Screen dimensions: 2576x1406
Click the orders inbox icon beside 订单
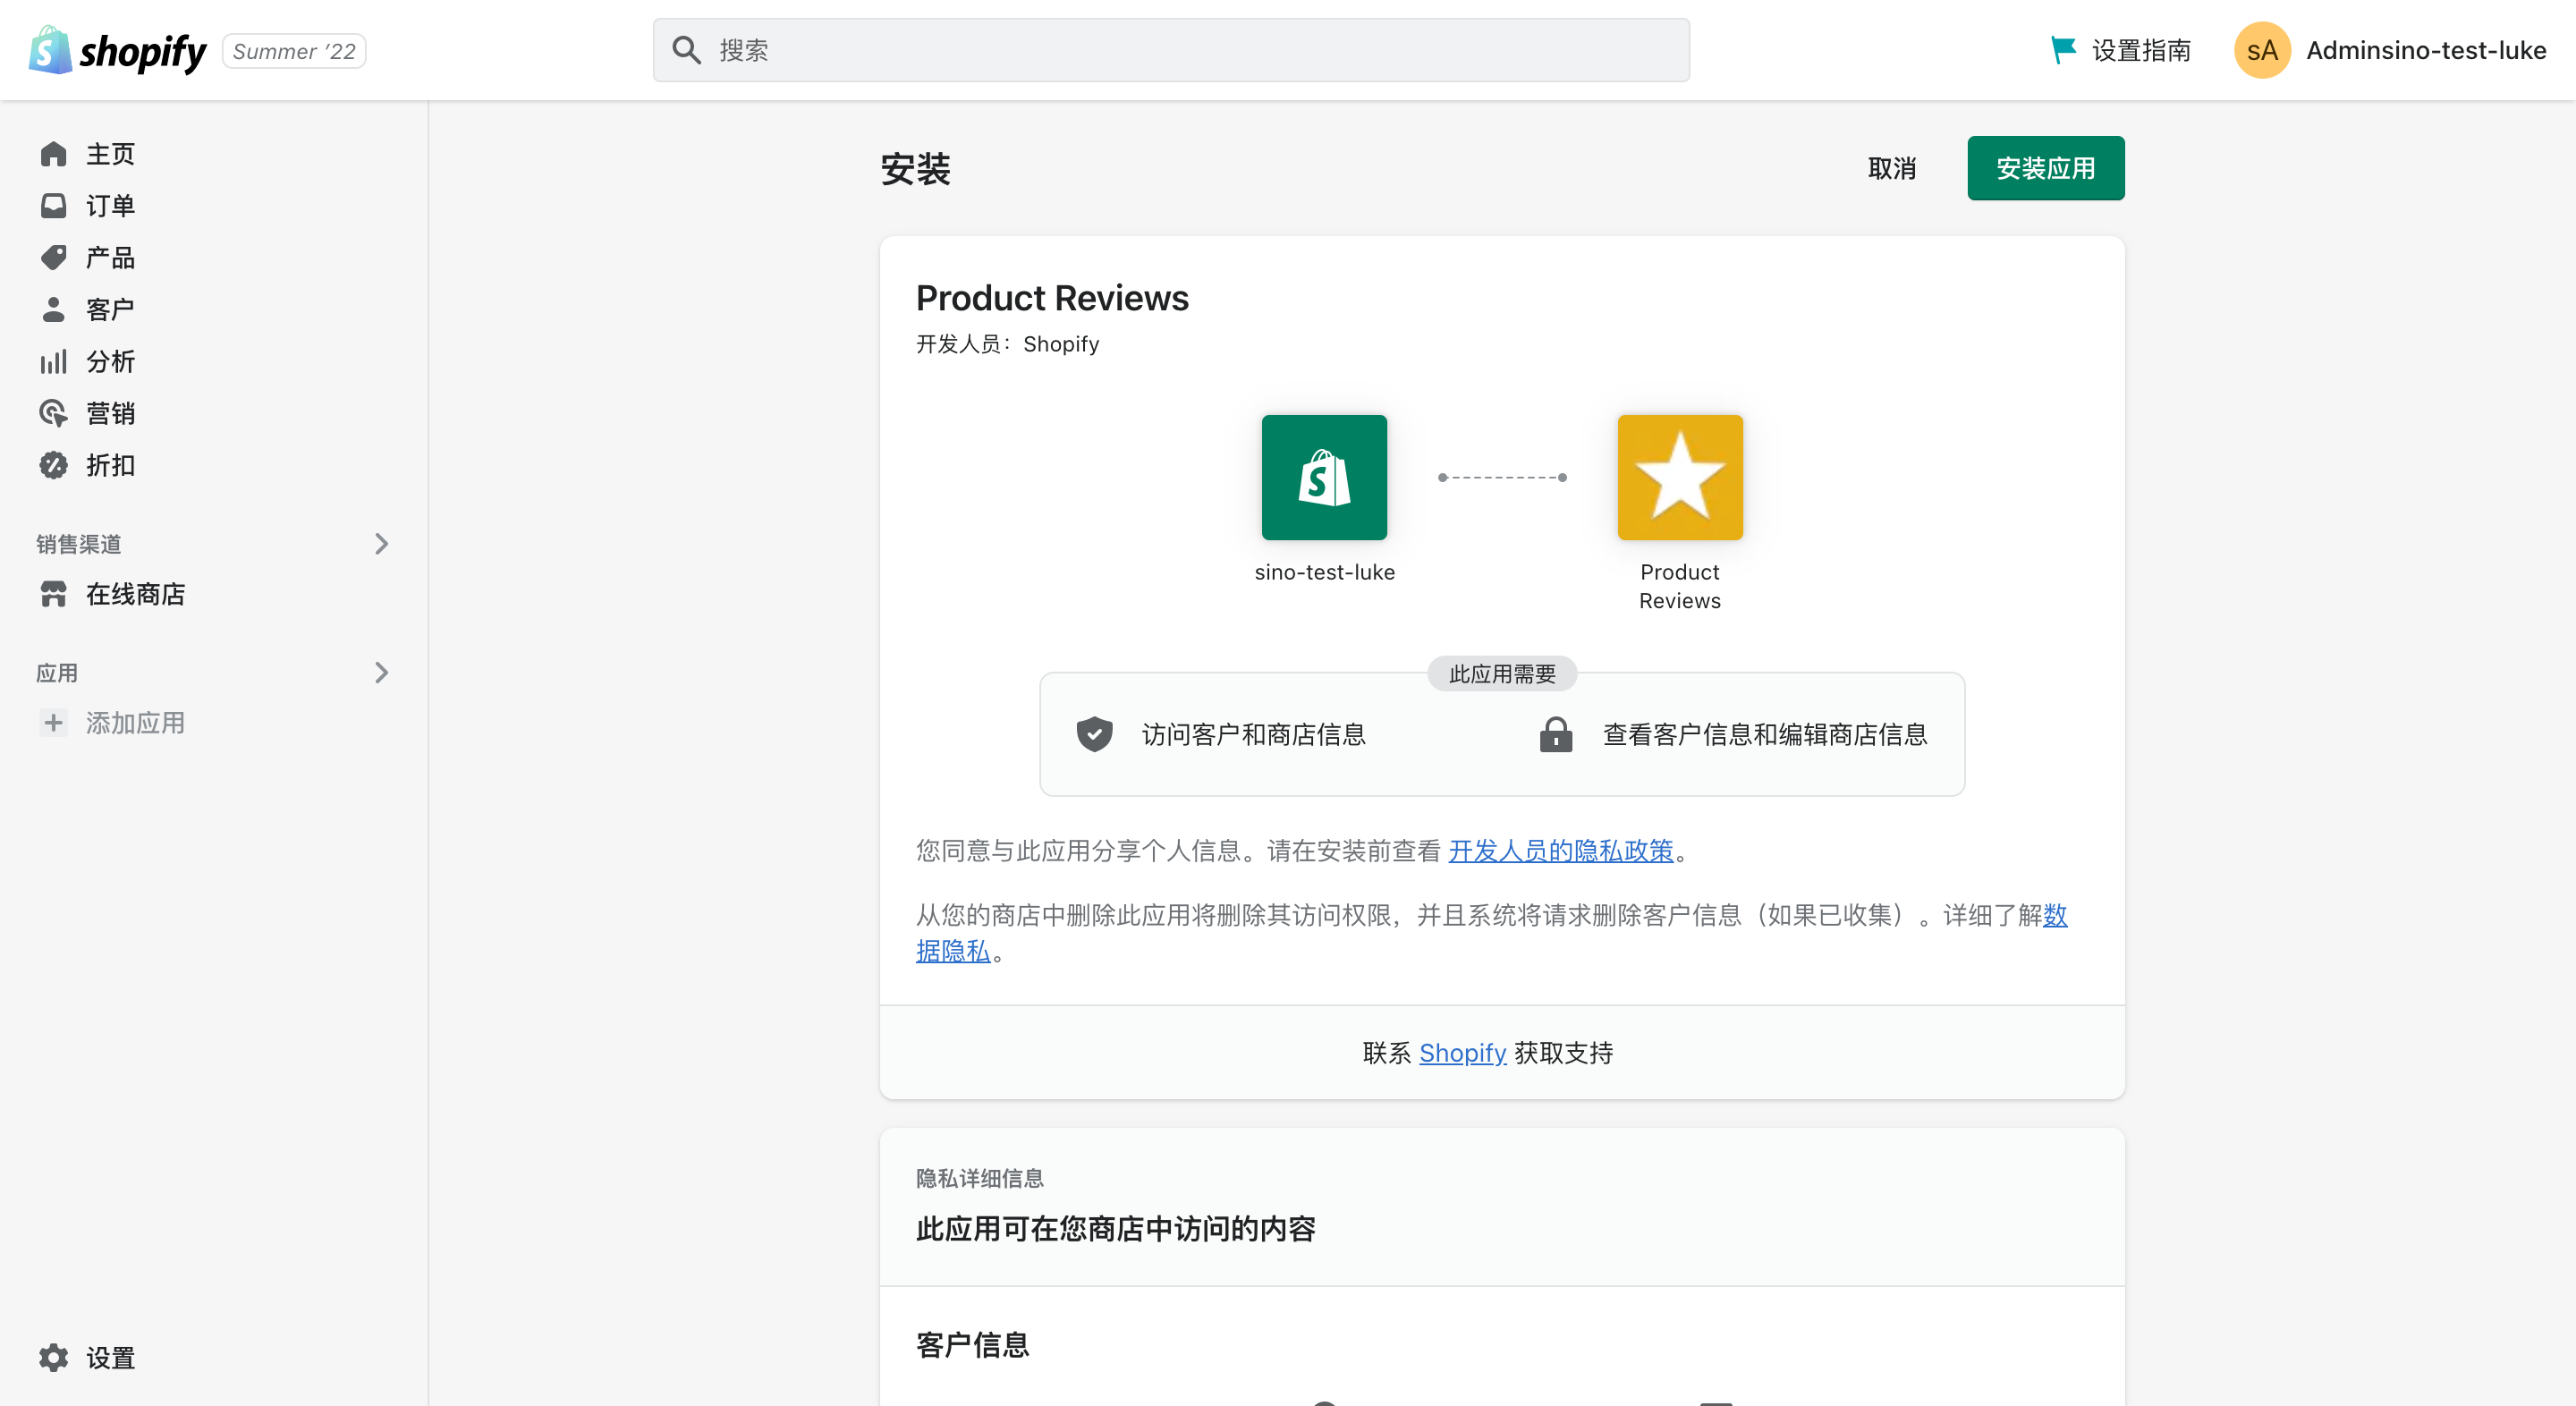pos(53,206)
